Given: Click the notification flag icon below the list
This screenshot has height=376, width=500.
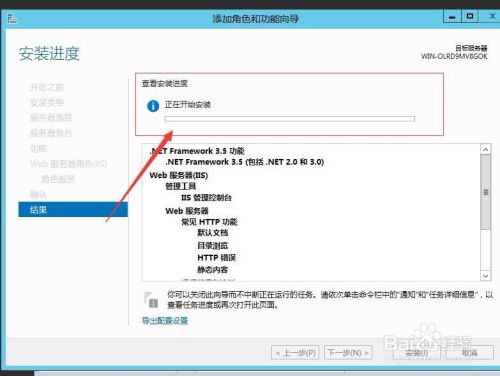Looking at the screenshot, I should tap(151, 299).
